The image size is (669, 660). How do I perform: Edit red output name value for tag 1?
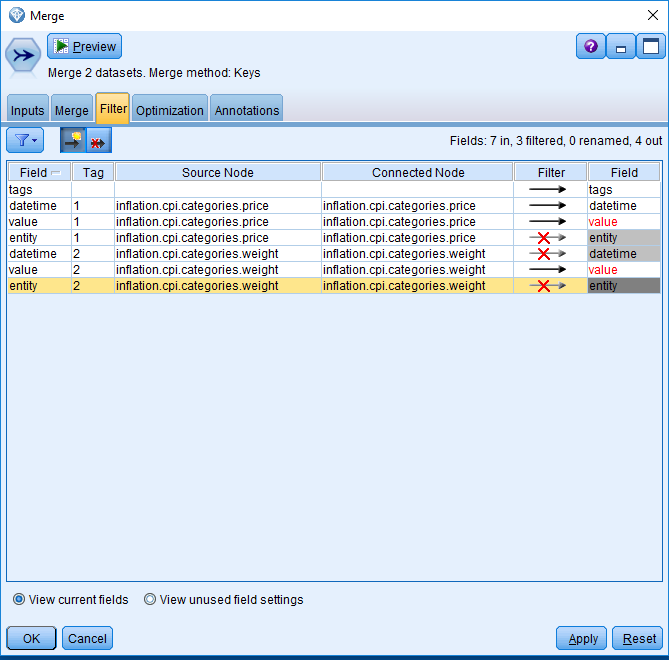pyautogui.click(x=624, y=221)
